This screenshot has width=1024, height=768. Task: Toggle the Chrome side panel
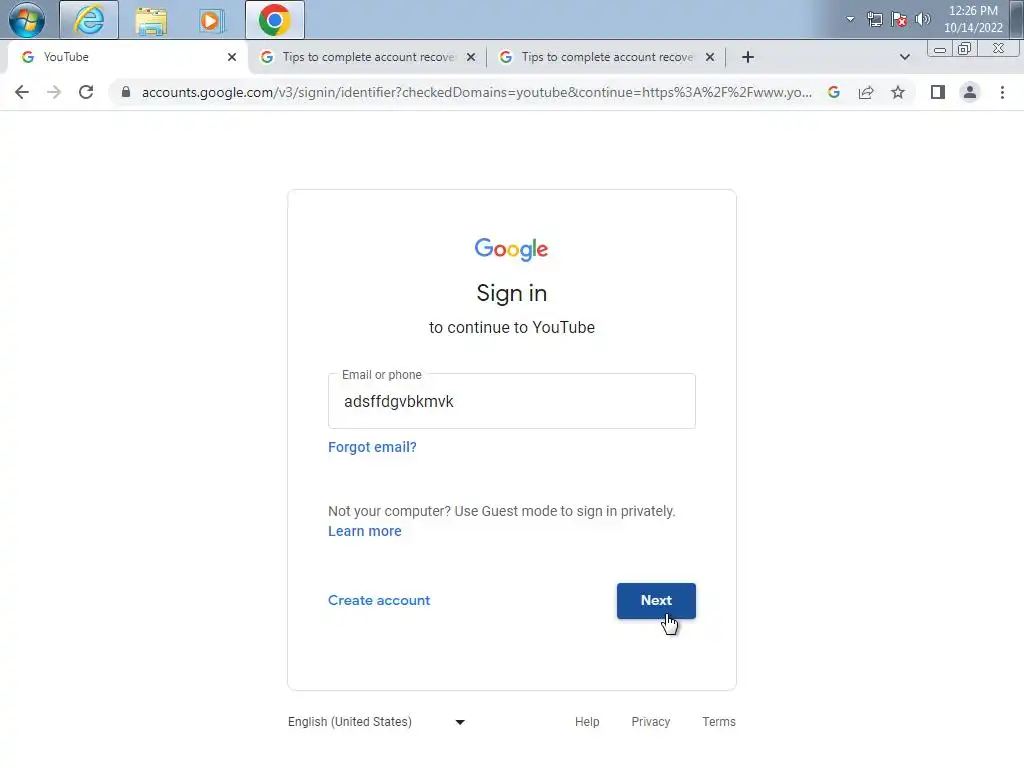[938, 92]
